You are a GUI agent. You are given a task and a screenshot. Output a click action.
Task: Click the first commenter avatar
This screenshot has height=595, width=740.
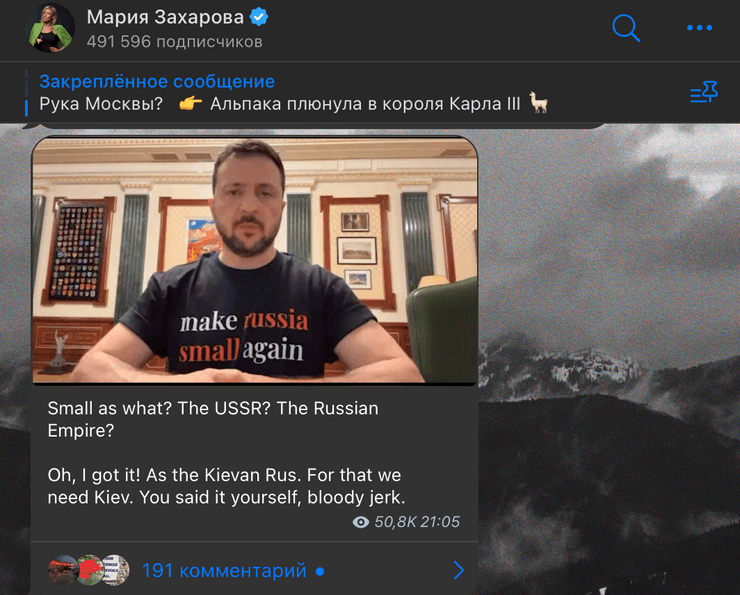click(62, 570)
